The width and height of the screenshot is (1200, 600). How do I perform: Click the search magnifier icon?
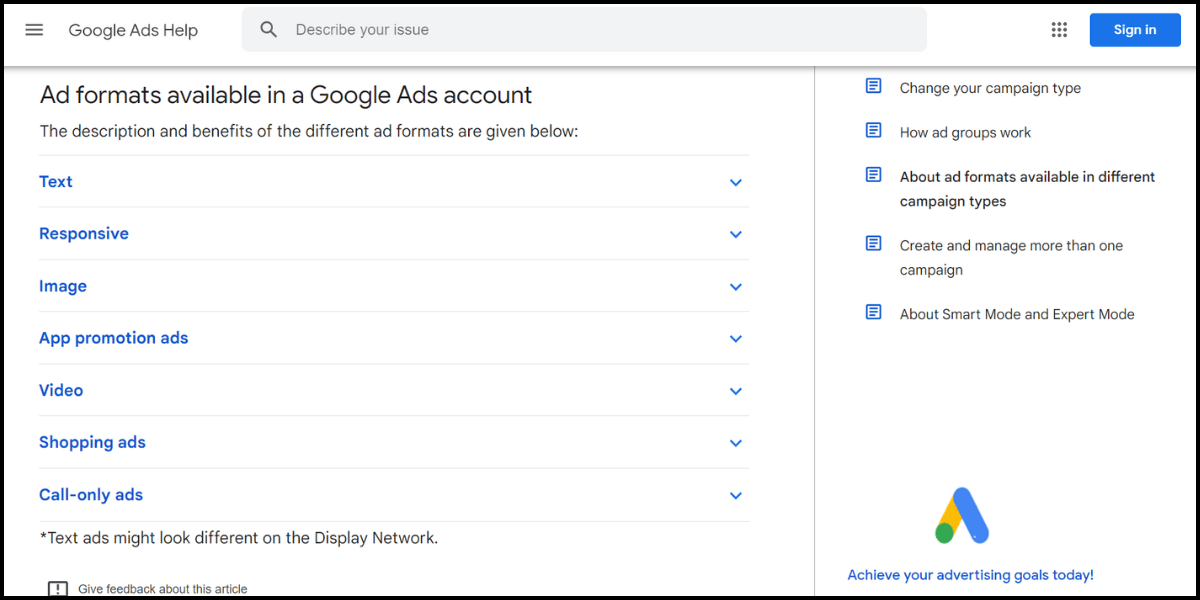[268, 29]
